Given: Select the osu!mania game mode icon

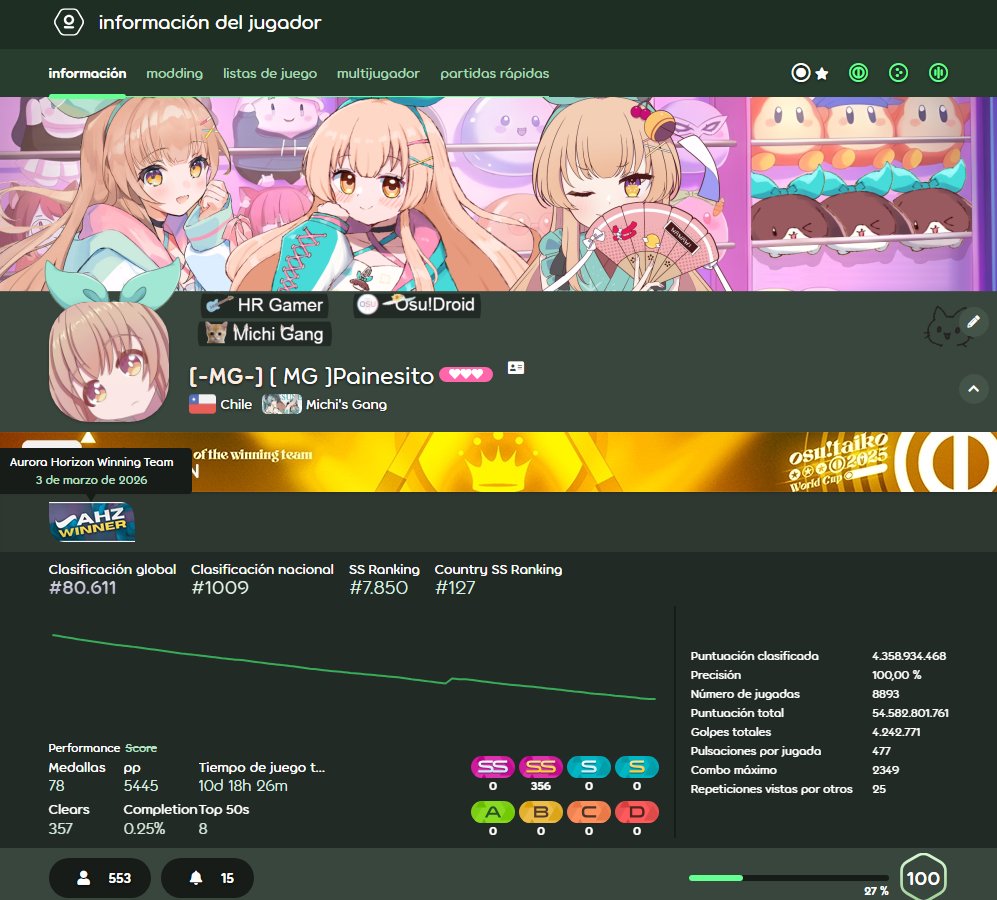Looking at the screenshot, I should (x=938, y=73).
